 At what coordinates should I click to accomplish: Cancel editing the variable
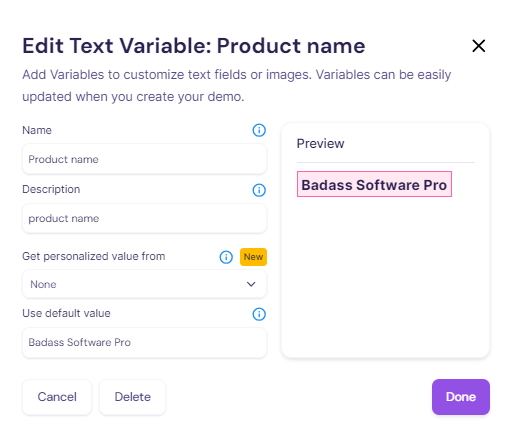click(57, 397)
